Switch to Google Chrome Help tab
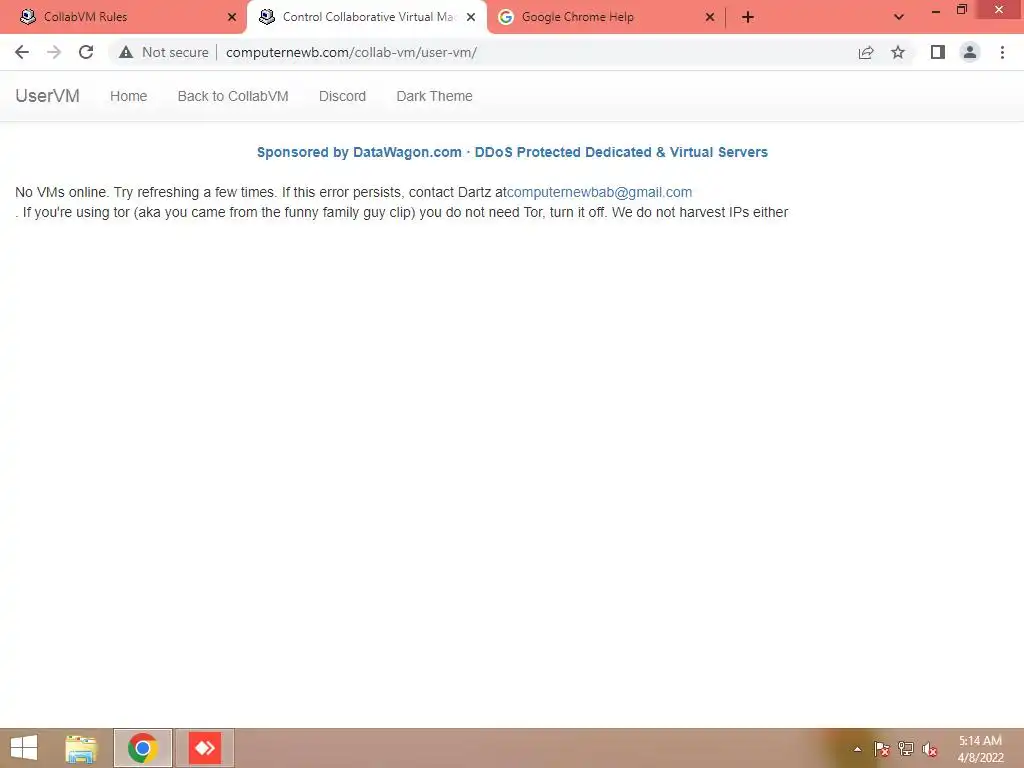Image resolution: width=1024 pixels, height=768 pixels. pyautogui.click(x=605, y=17)
